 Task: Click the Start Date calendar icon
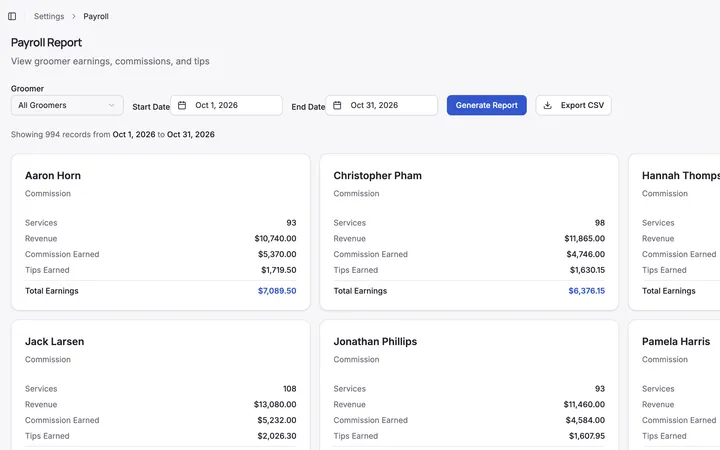(182, 105)
